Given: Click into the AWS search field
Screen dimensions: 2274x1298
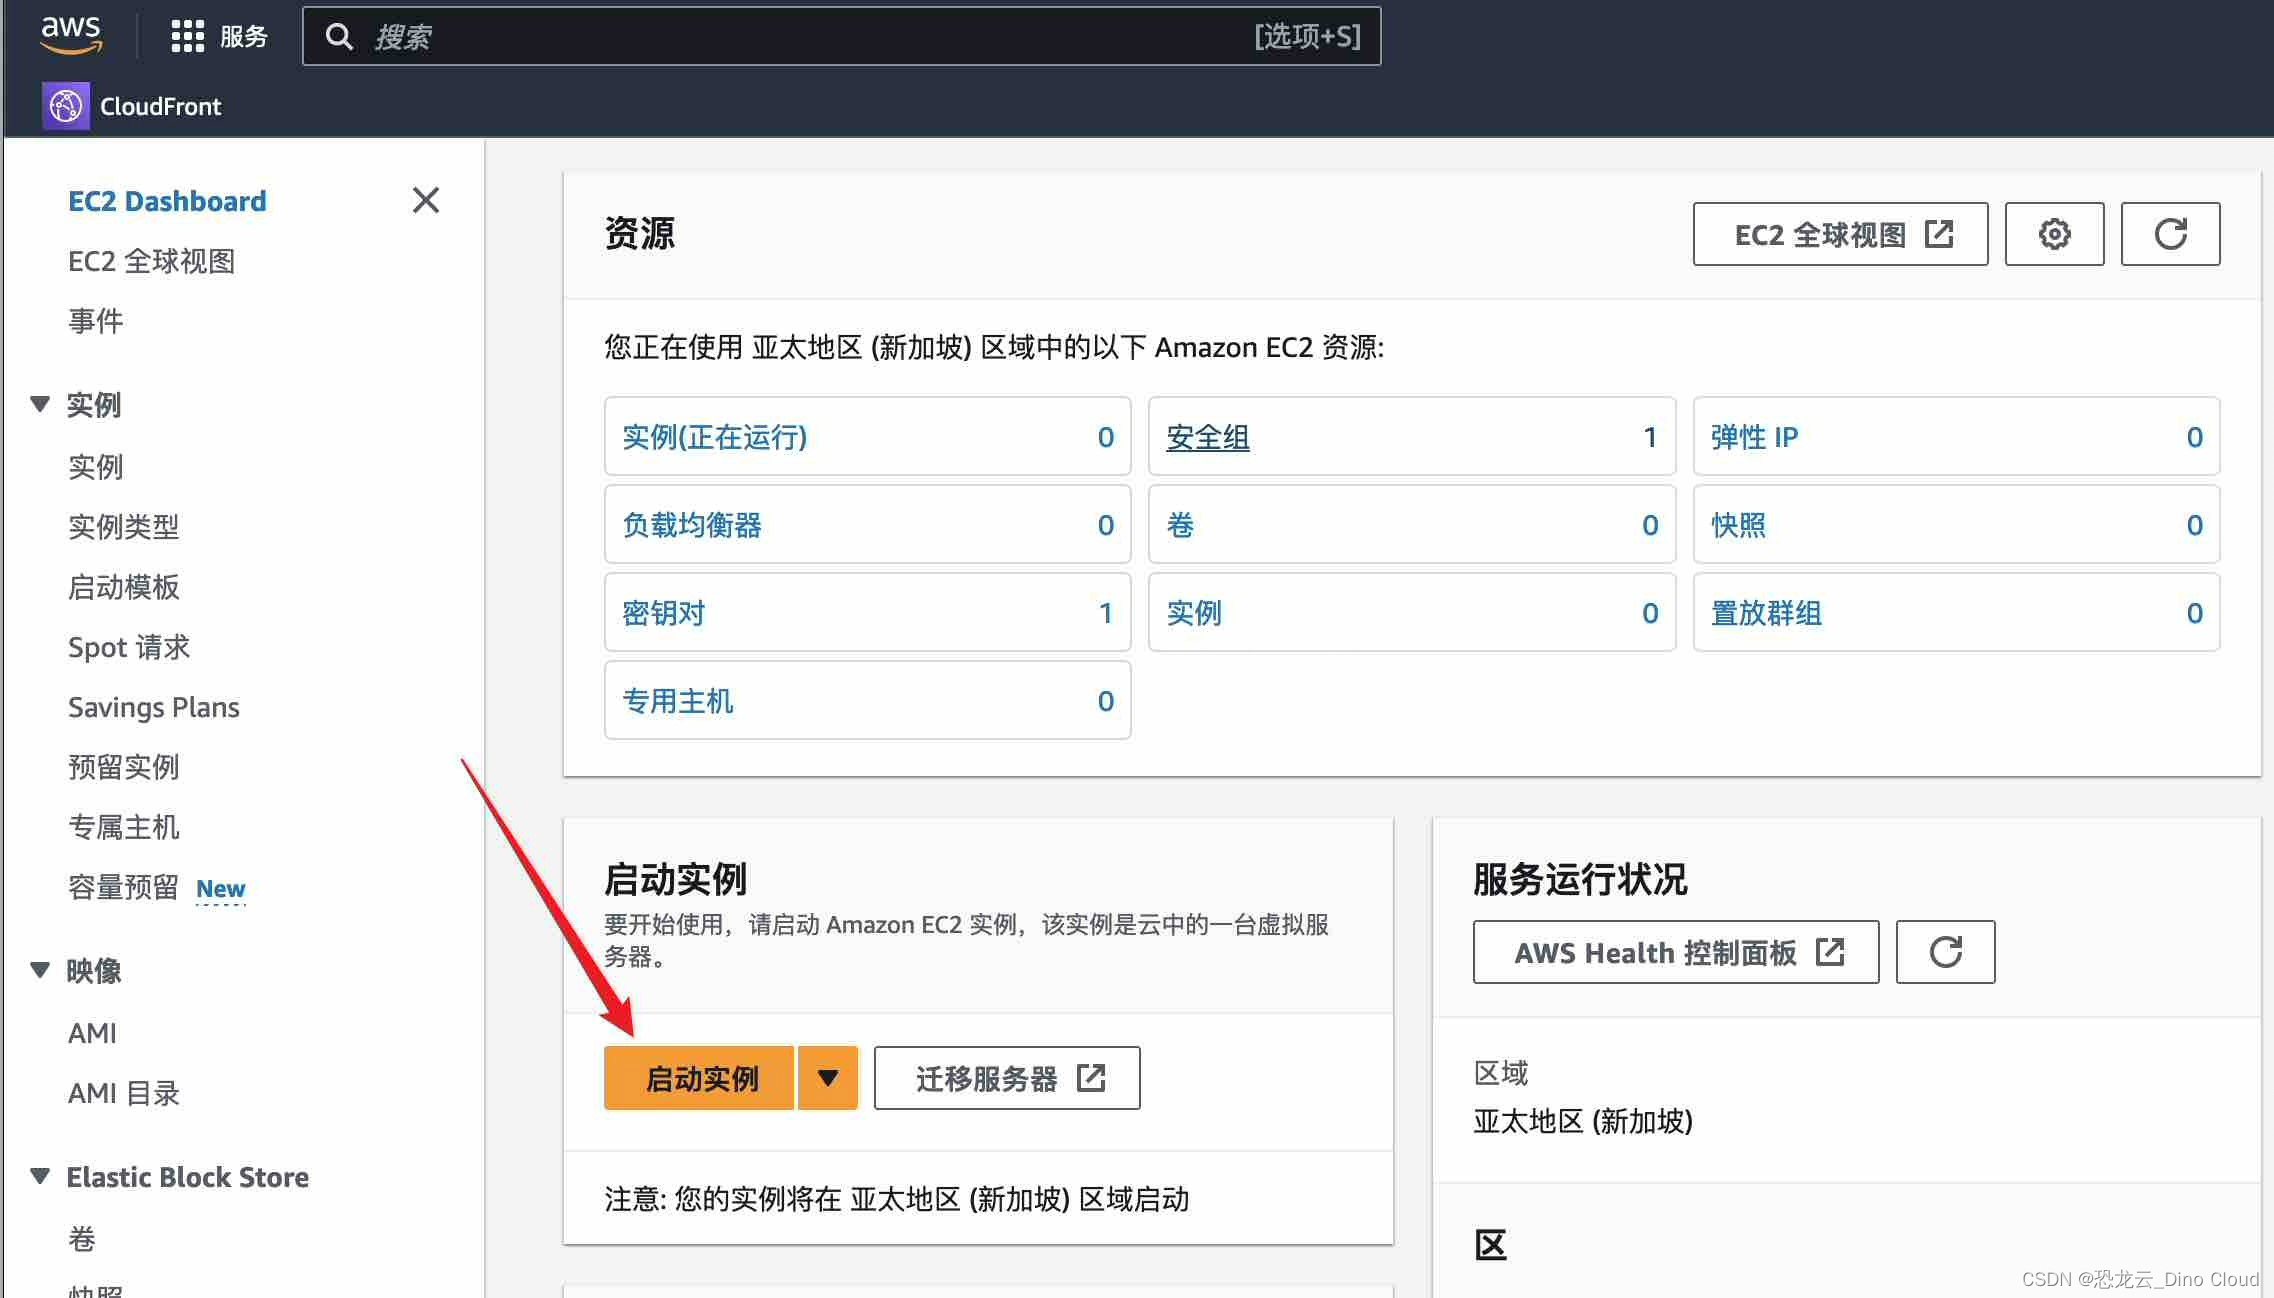Looking at the screenshot, I should (800, 37).
